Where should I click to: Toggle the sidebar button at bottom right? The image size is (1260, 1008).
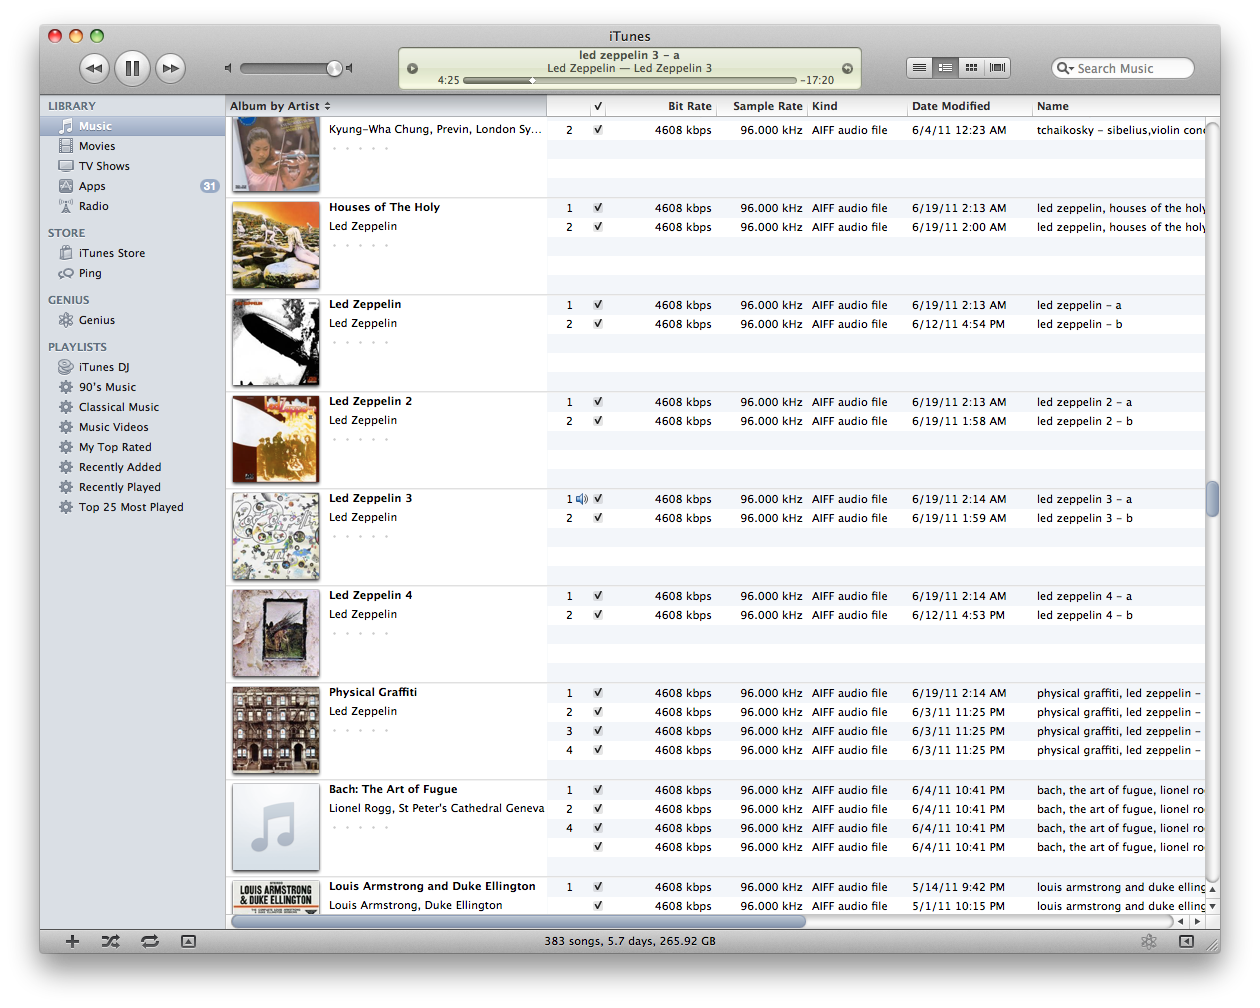pyautogui.click(x=1186, y=941)
